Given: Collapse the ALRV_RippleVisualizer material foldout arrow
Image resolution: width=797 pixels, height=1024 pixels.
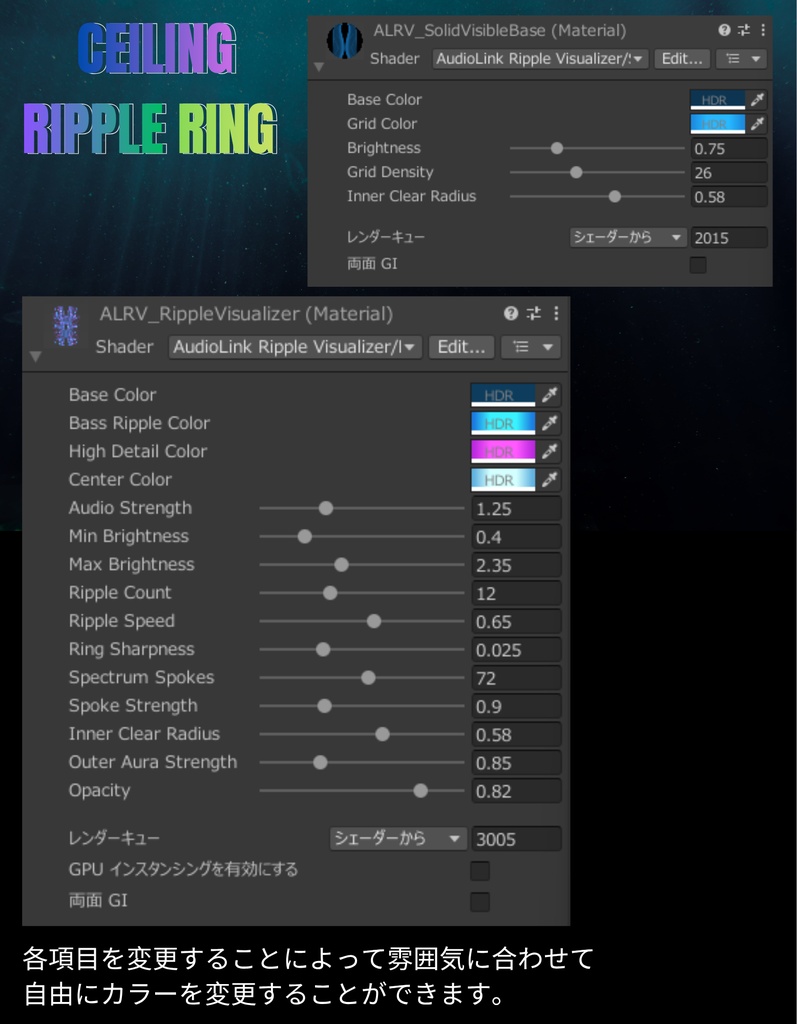Looking at the screenshot, I should pyautogui.click(x=35, y=356).
